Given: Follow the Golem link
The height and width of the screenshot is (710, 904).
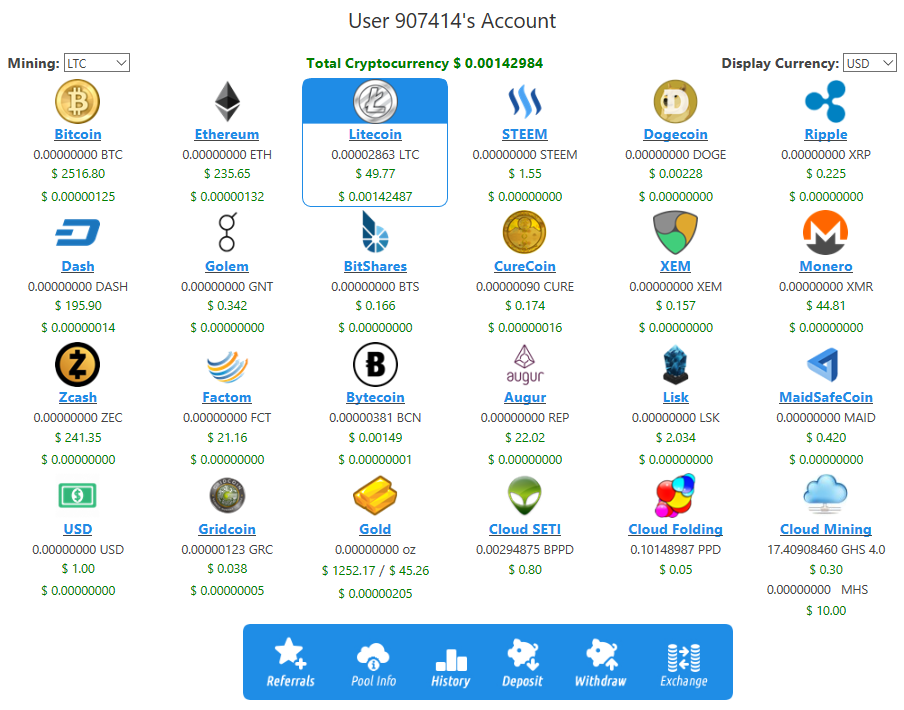Looking at the screenshot, I should 227,266.
